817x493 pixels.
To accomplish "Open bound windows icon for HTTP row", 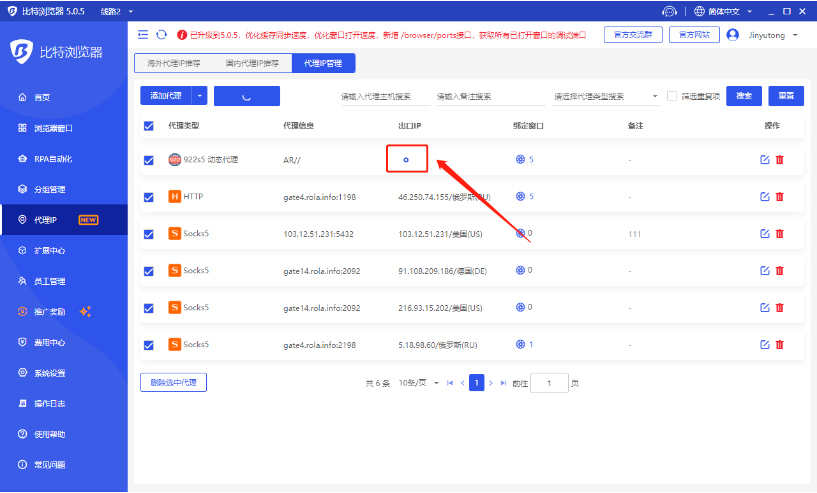I will point(520,196).
